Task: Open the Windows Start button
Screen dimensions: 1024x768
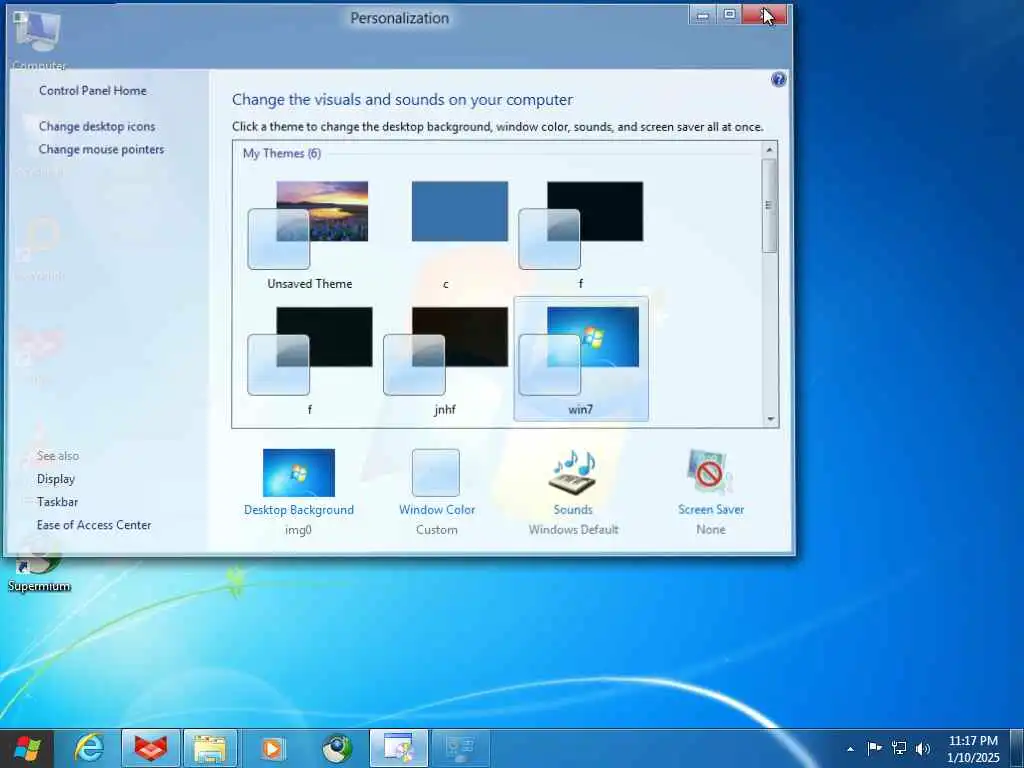Action: (27, 748)
